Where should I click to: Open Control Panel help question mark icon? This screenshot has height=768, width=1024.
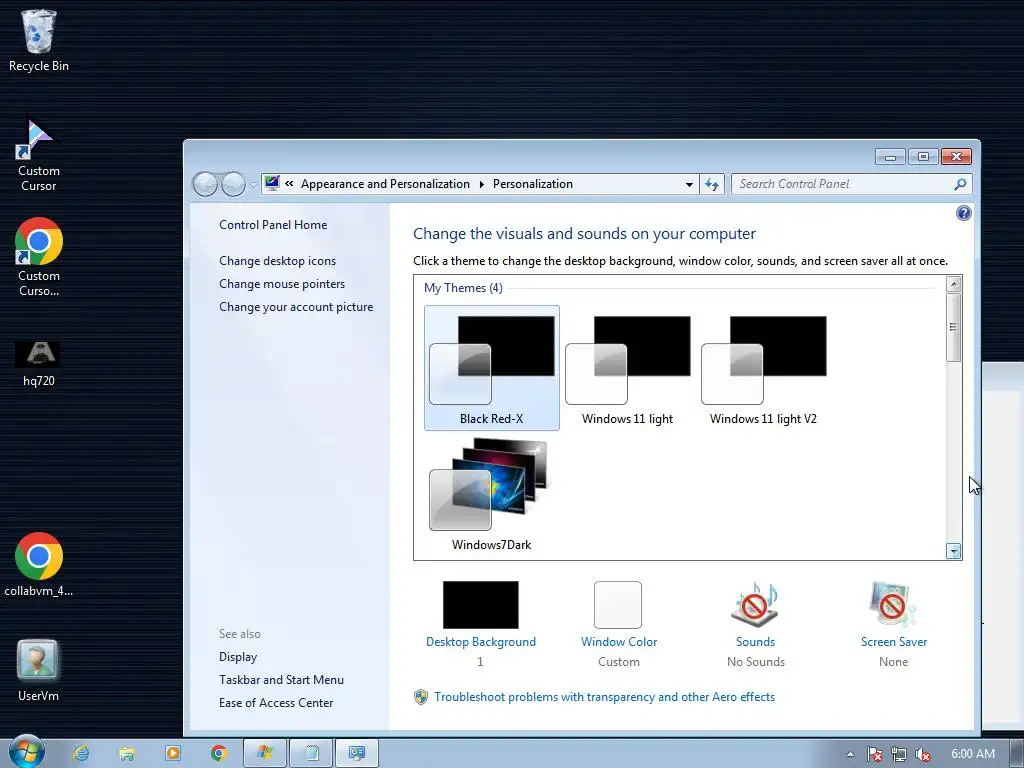[963, 213]
